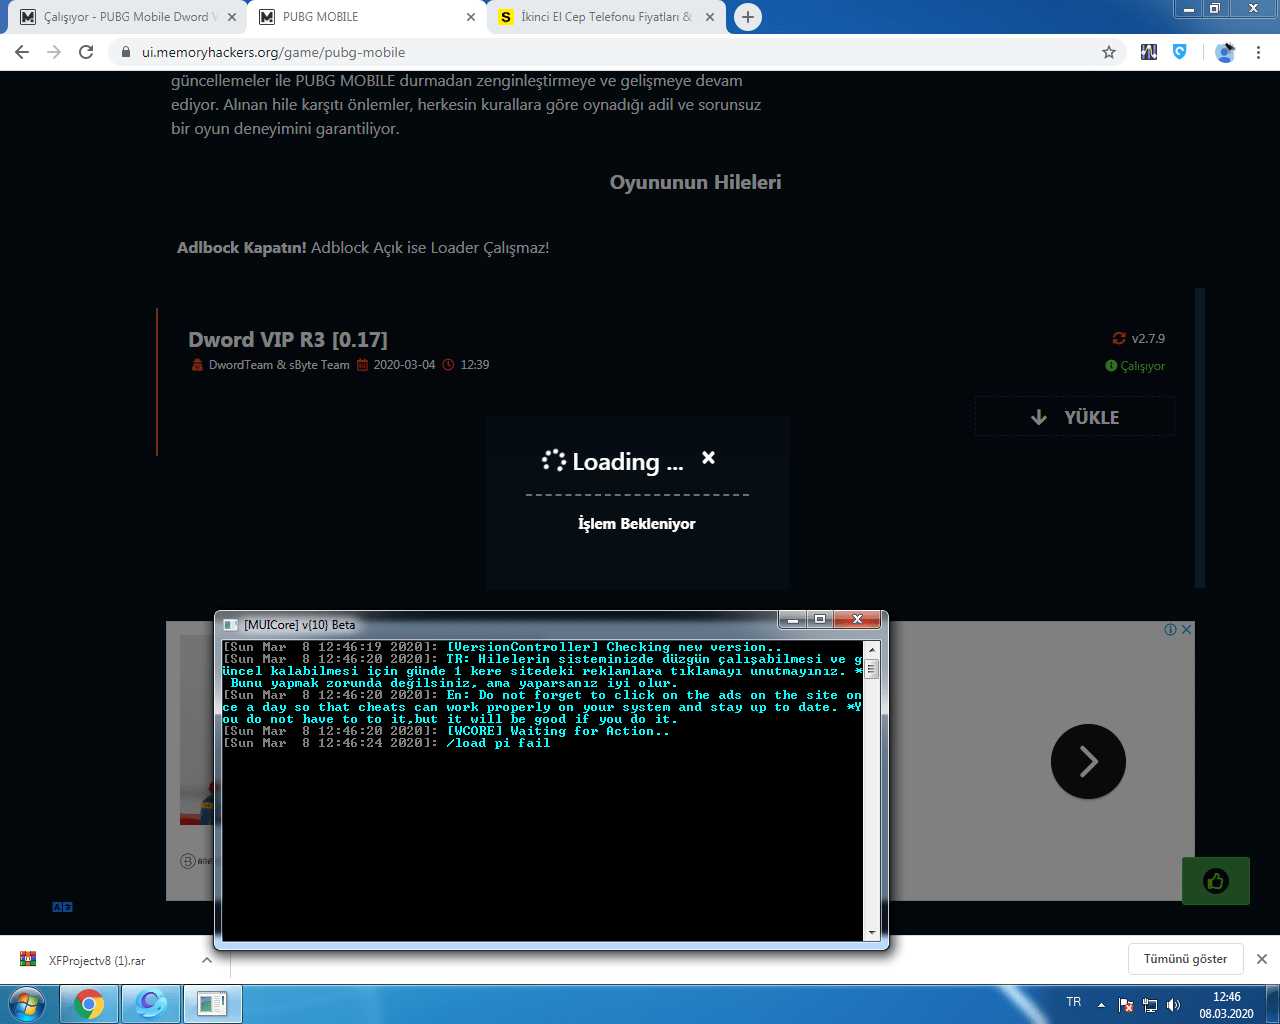Click the YÜKLE download button
Image resolution: width=1280 pixels, height=1024 pixels.
(x=1075, y=417)
